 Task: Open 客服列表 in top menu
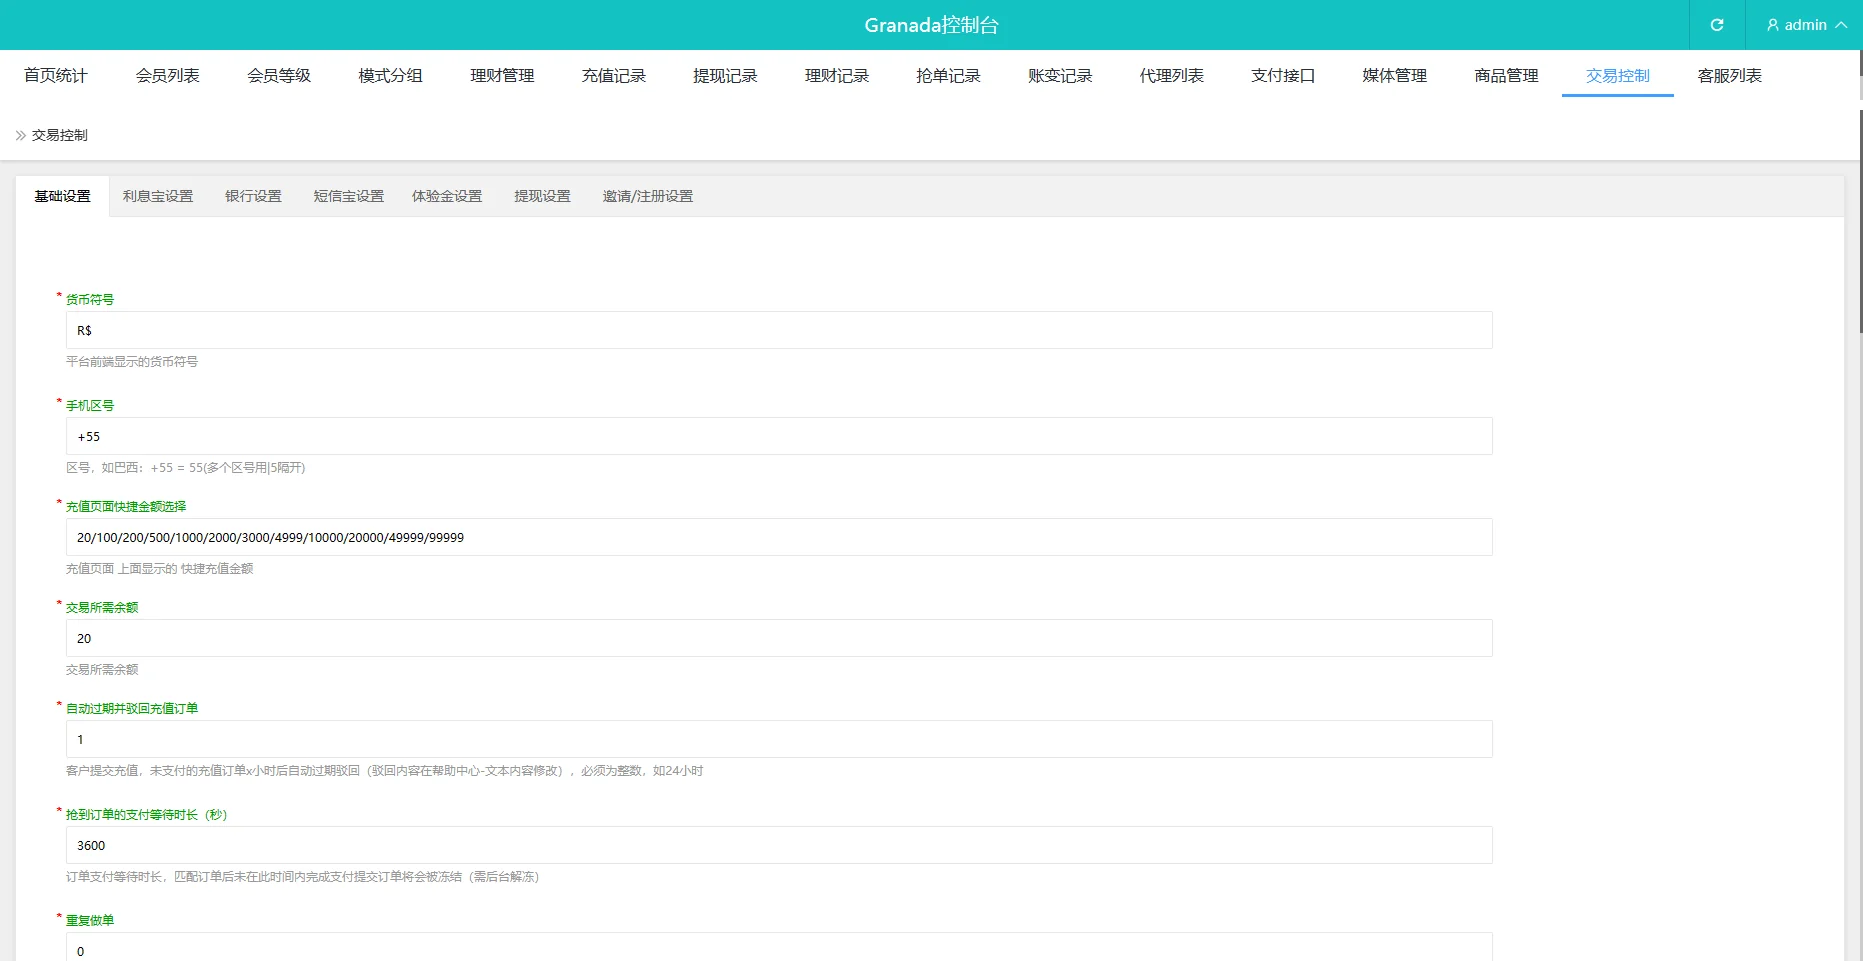1729,76
